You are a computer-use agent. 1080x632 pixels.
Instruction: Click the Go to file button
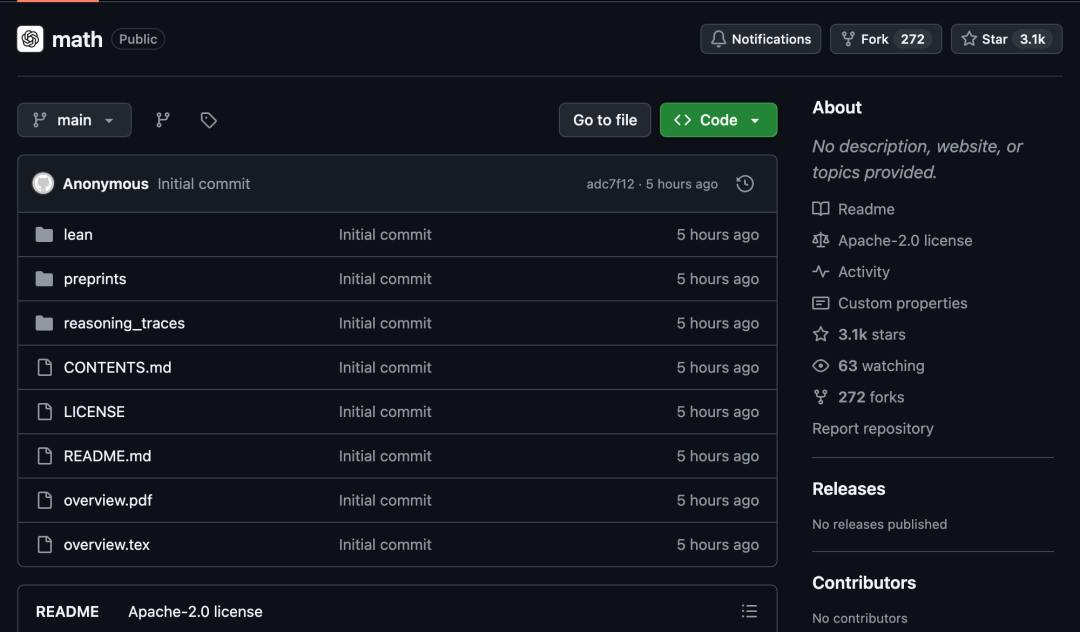click(x=605, y=120)
